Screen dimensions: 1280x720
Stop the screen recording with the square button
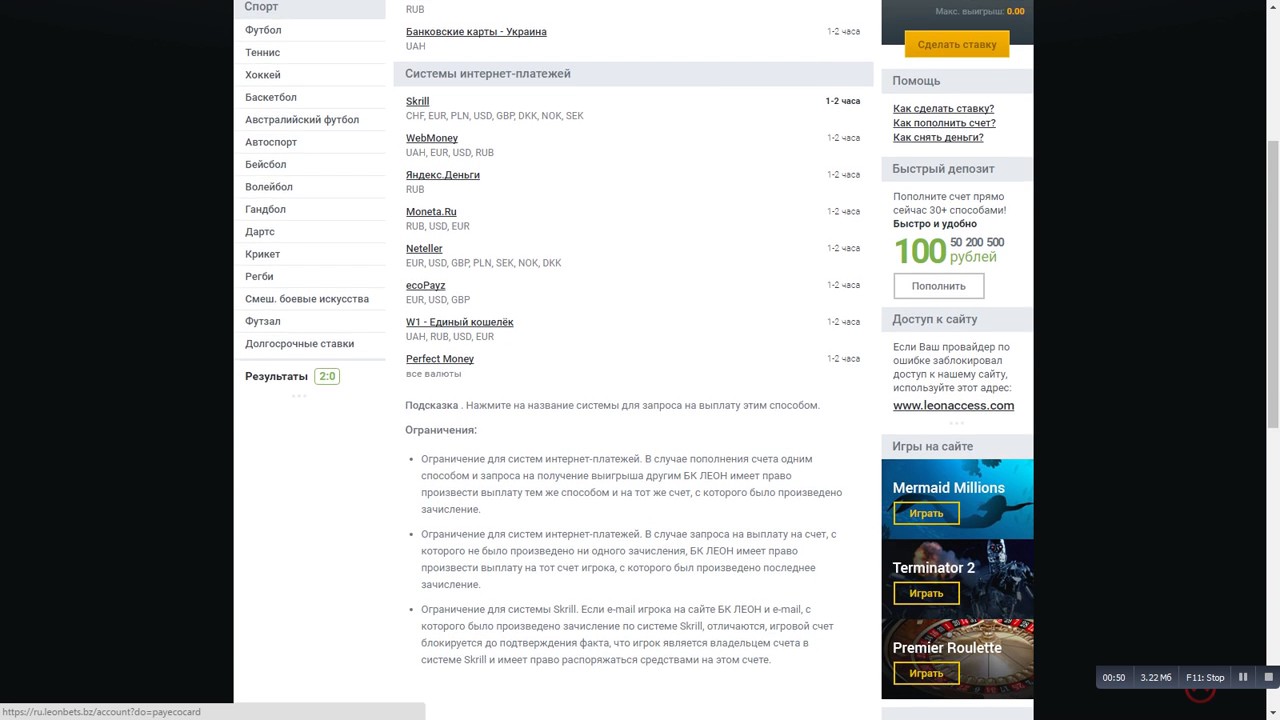coord(1268,677)
